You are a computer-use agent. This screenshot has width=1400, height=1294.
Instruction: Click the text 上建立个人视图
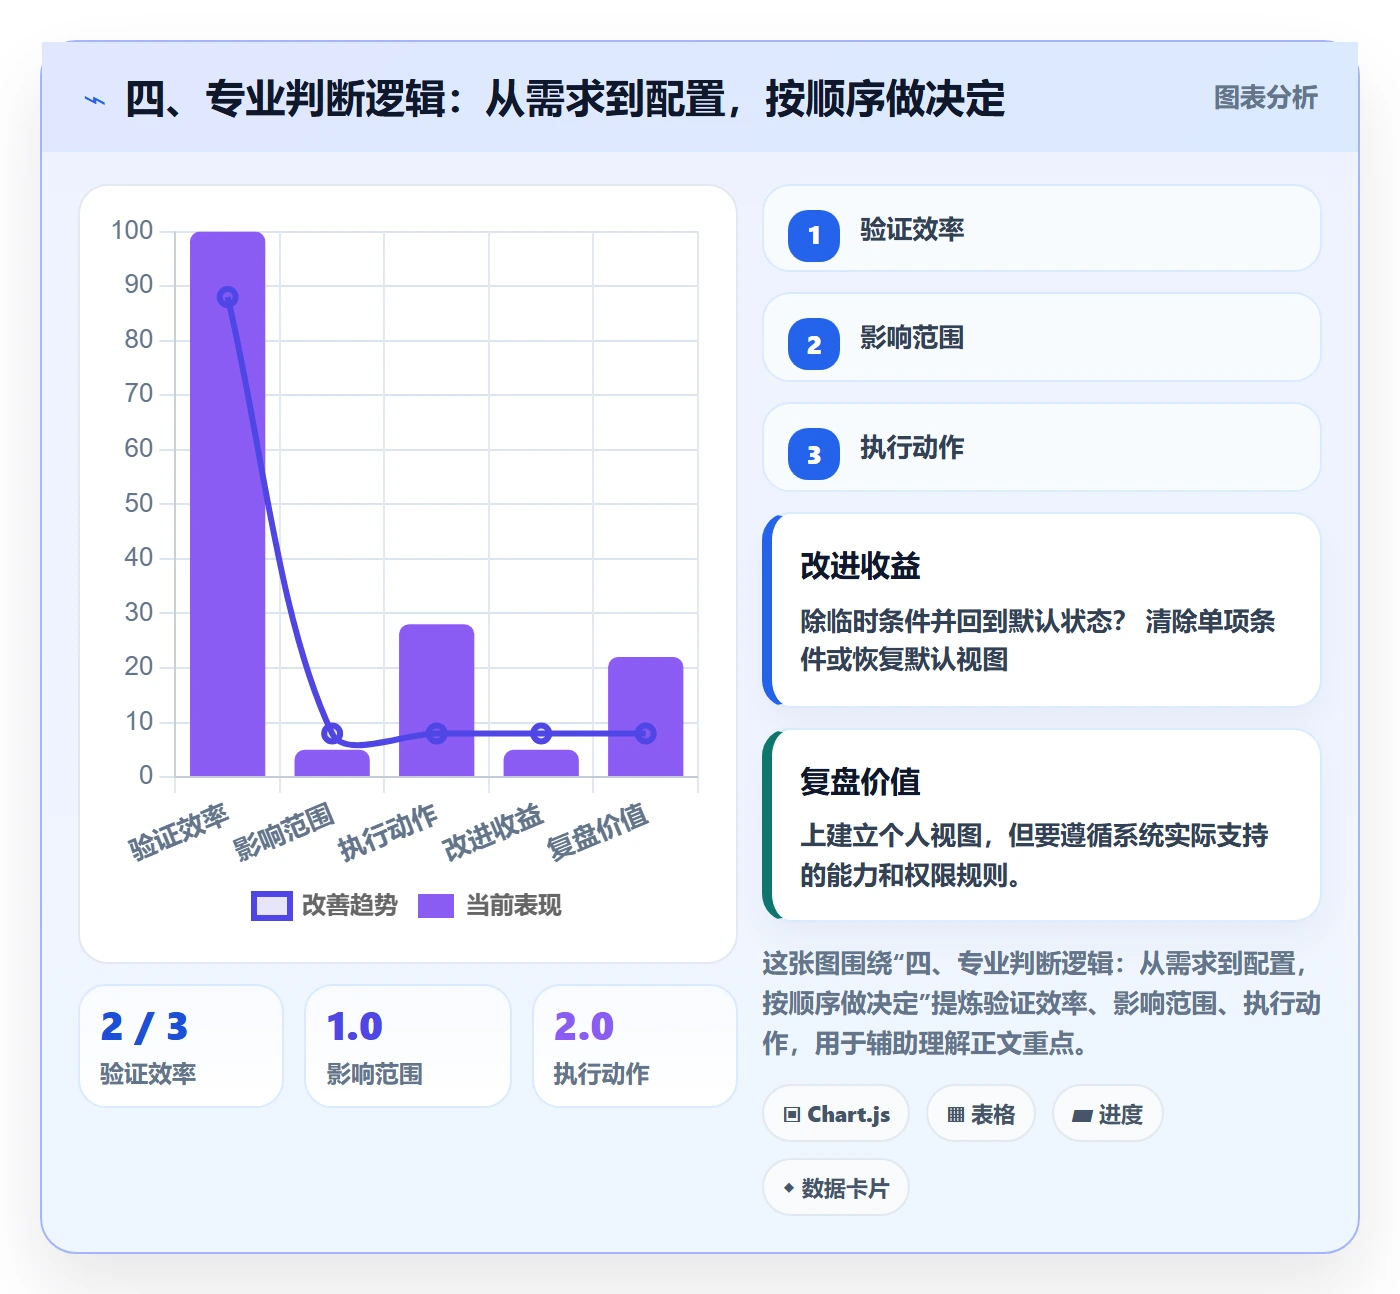[894, 835]
